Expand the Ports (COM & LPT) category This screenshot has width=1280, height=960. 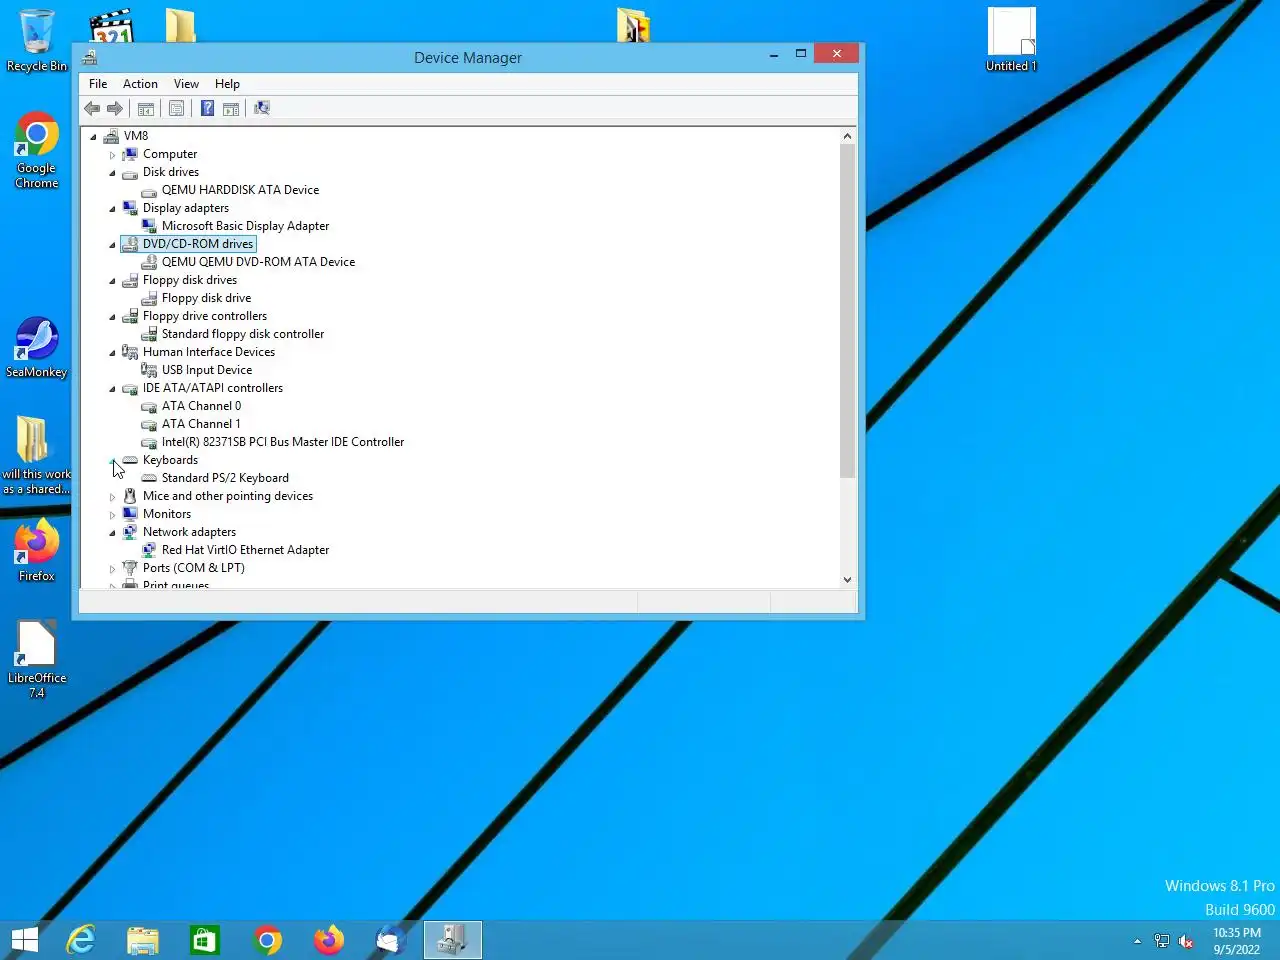[x=112, y=569]
